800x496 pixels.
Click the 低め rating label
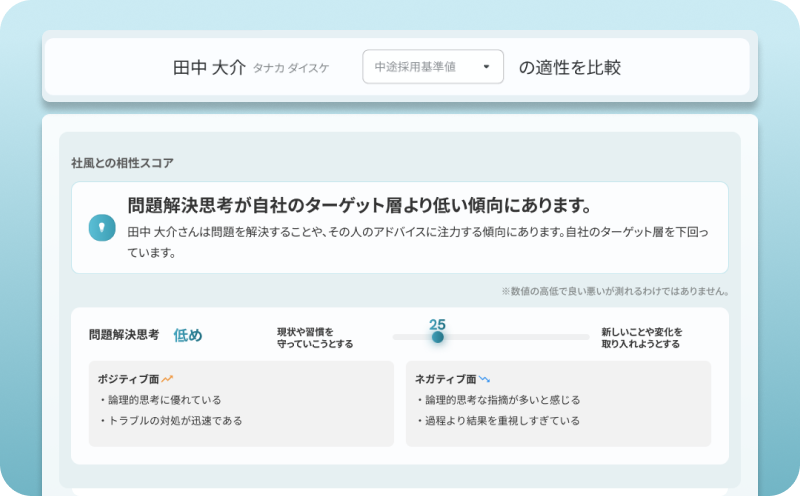(x=188, y=335)
